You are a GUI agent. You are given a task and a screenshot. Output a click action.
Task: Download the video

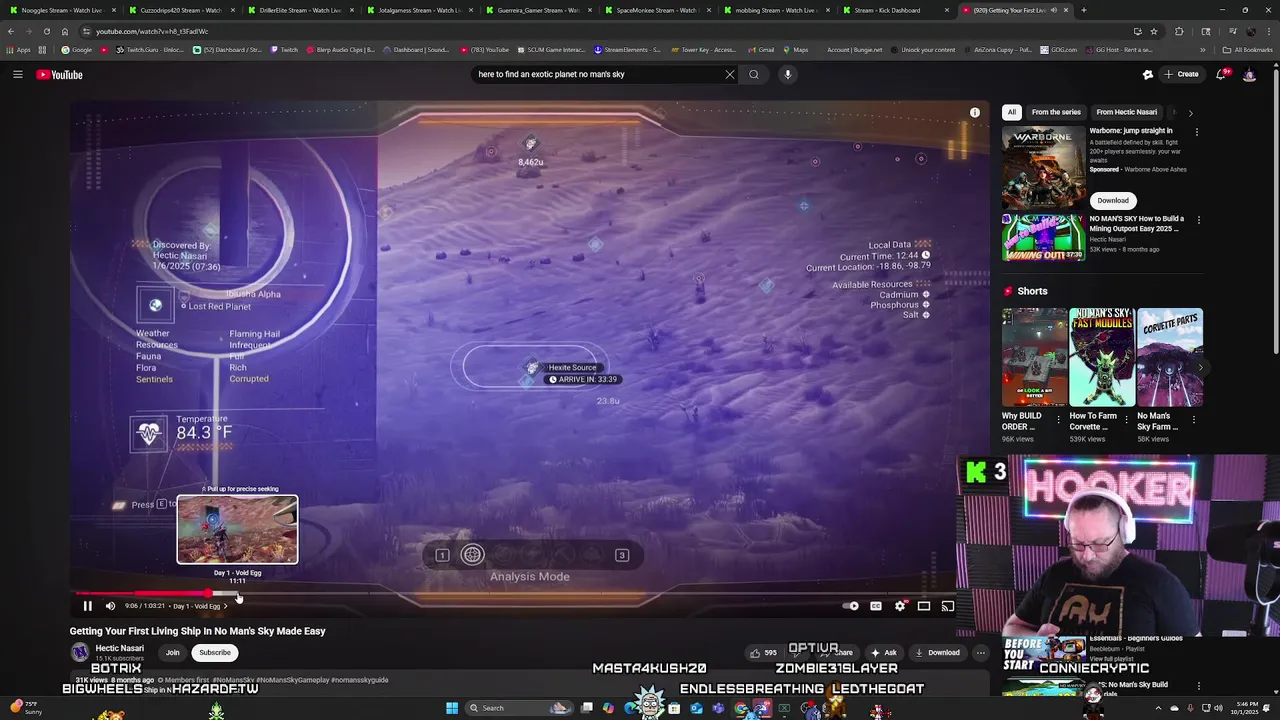[x=937, y=653]
